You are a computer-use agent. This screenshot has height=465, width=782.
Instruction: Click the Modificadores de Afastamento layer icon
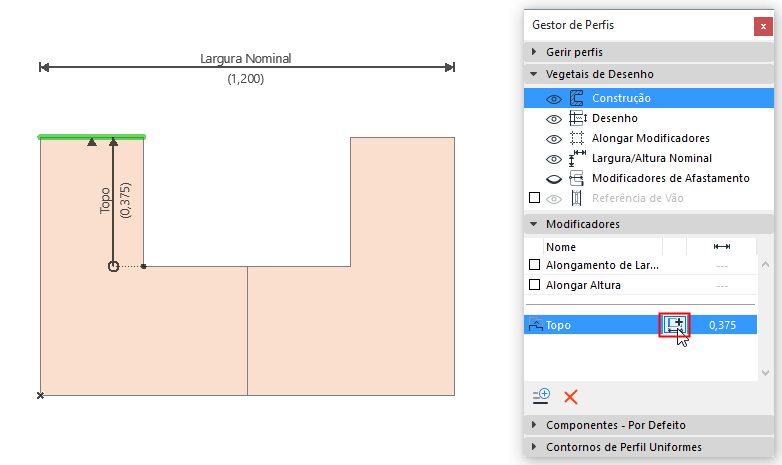[577, 178]
